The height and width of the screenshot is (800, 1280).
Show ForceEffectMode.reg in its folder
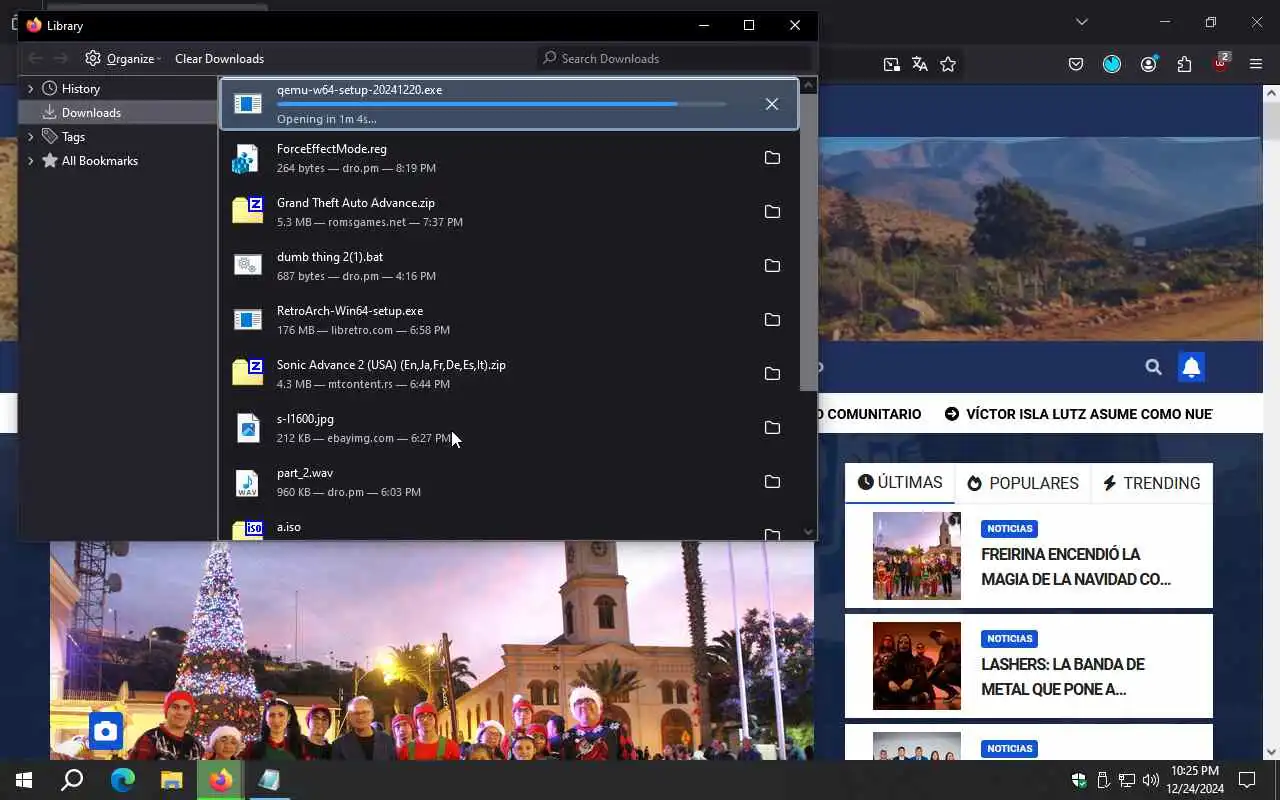tap(772, 158)
